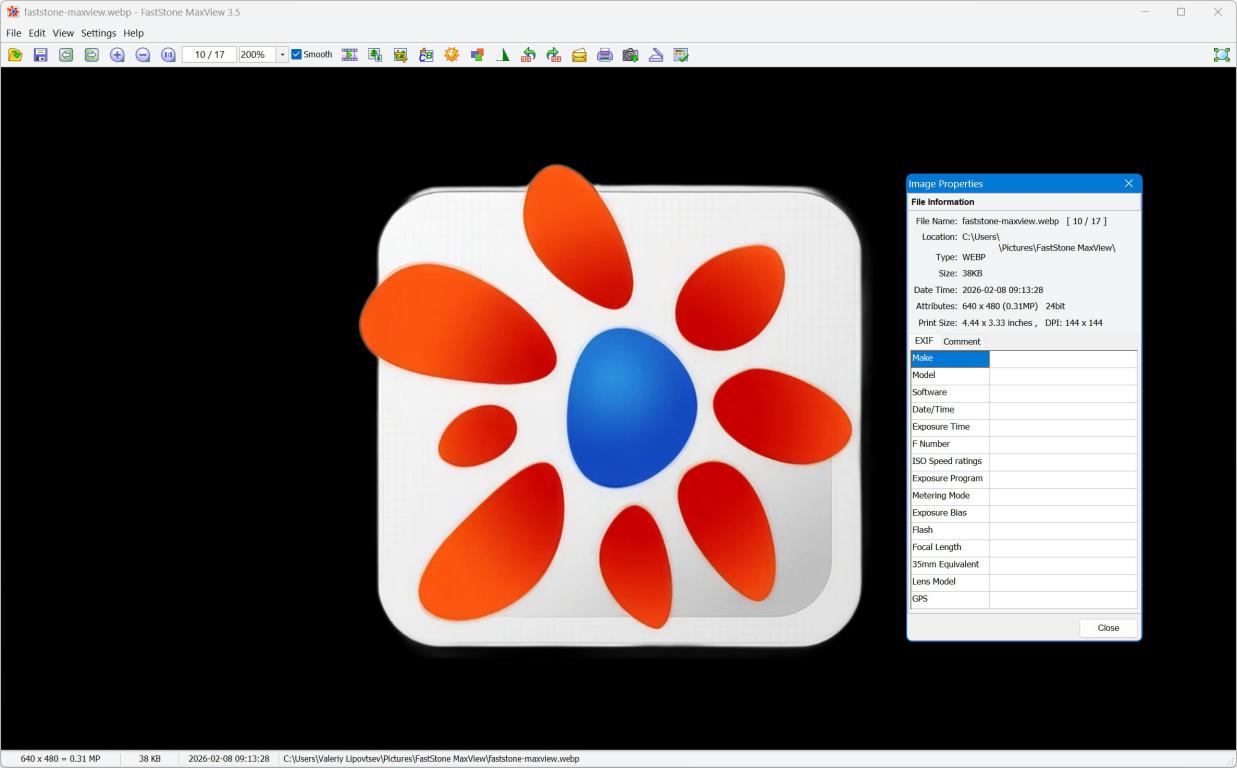
Task: Click the Open file folder icon
Action: pyautogui.click(x=15, y=55)
